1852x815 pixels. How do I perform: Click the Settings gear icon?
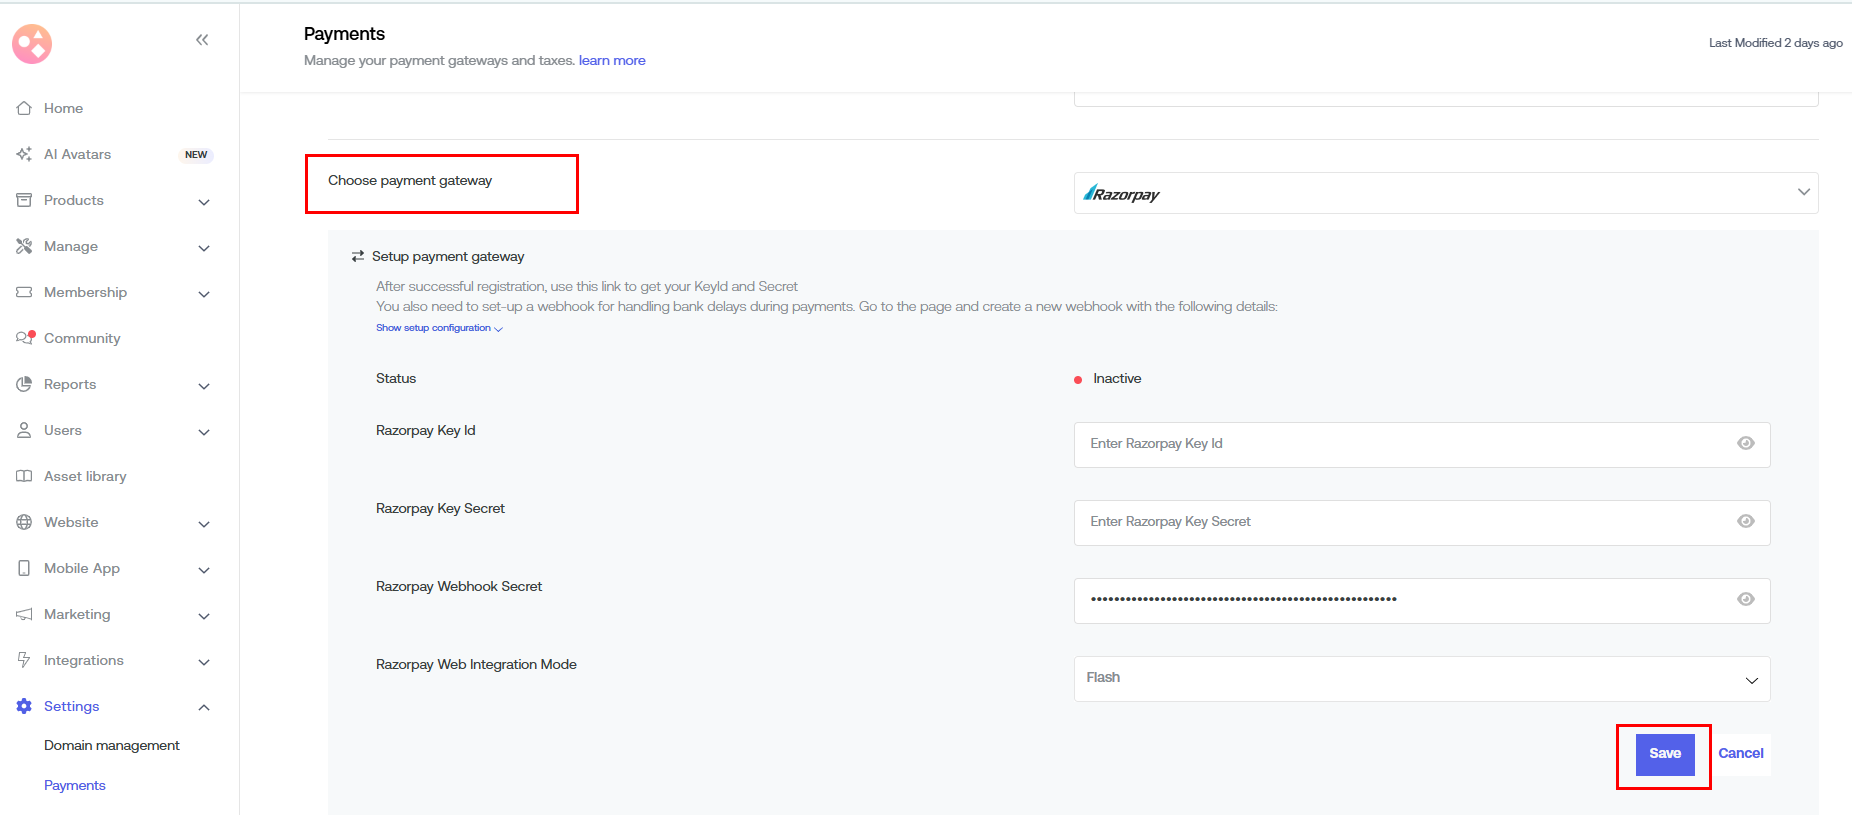click(24, 706)
